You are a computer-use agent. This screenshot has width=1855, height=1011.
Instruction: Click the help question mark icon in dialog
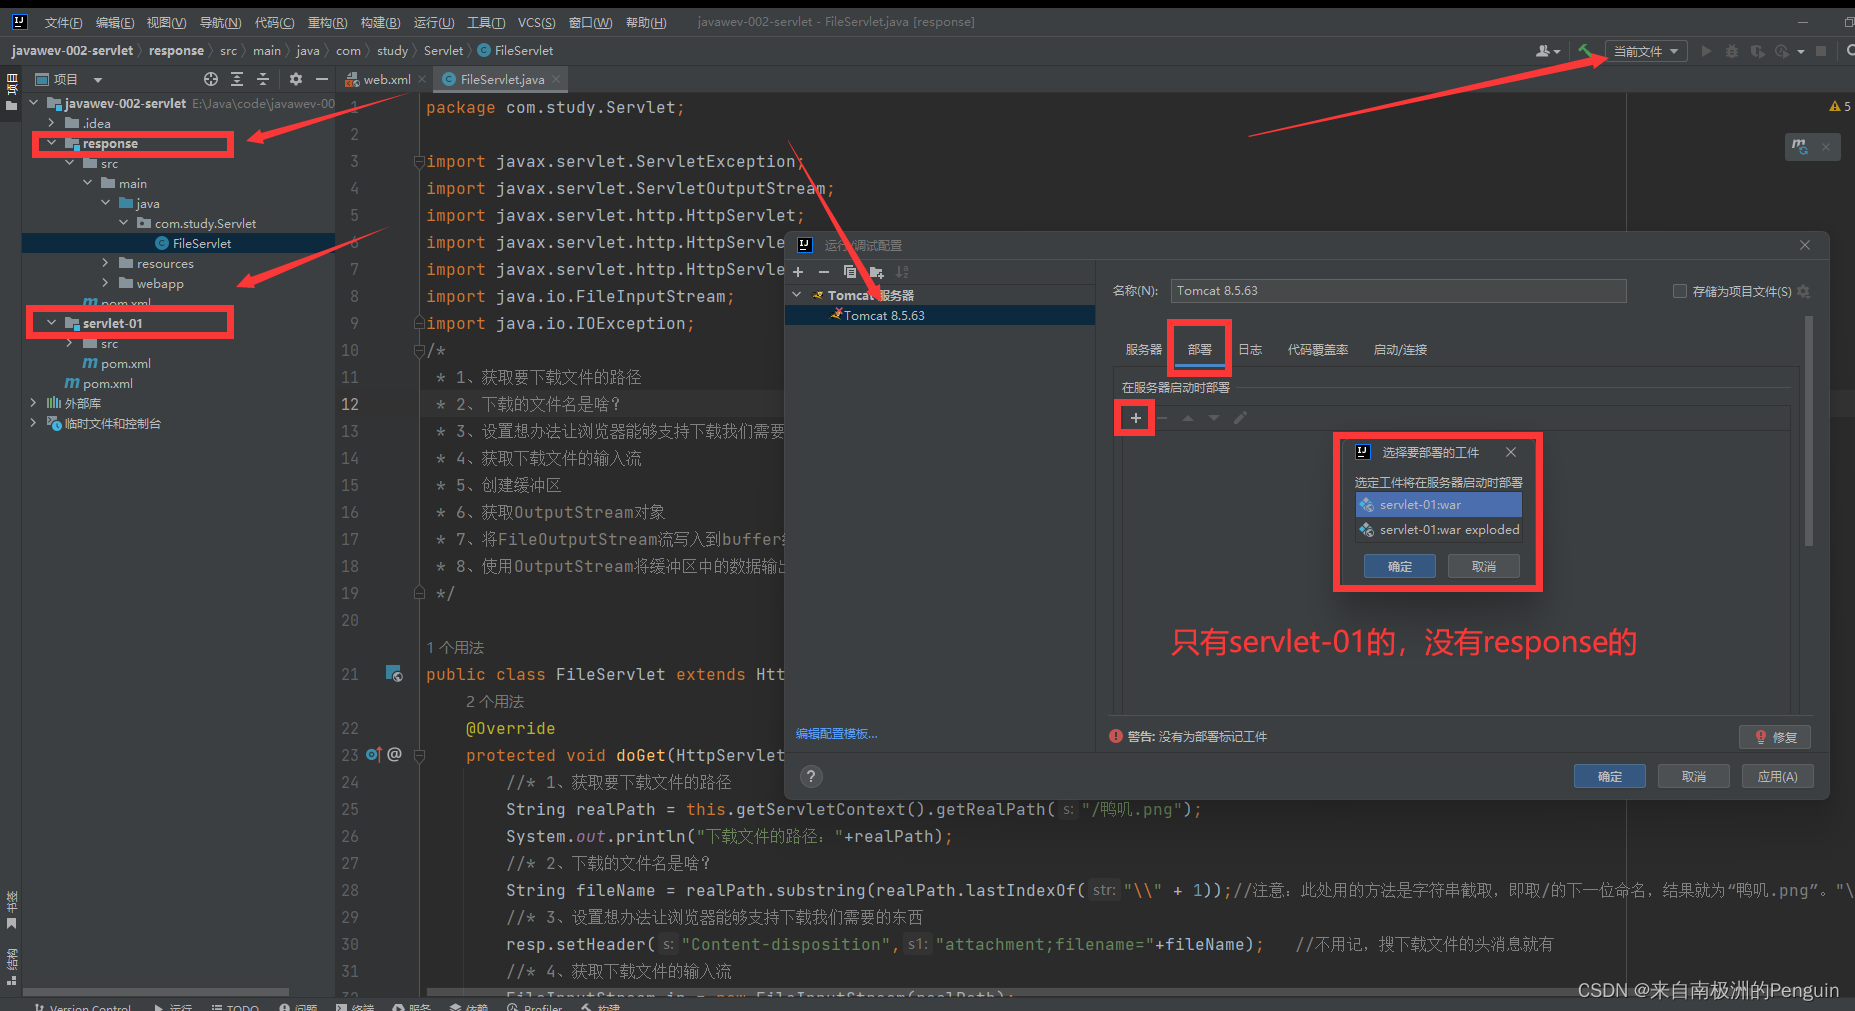click(x=811, y=776)
